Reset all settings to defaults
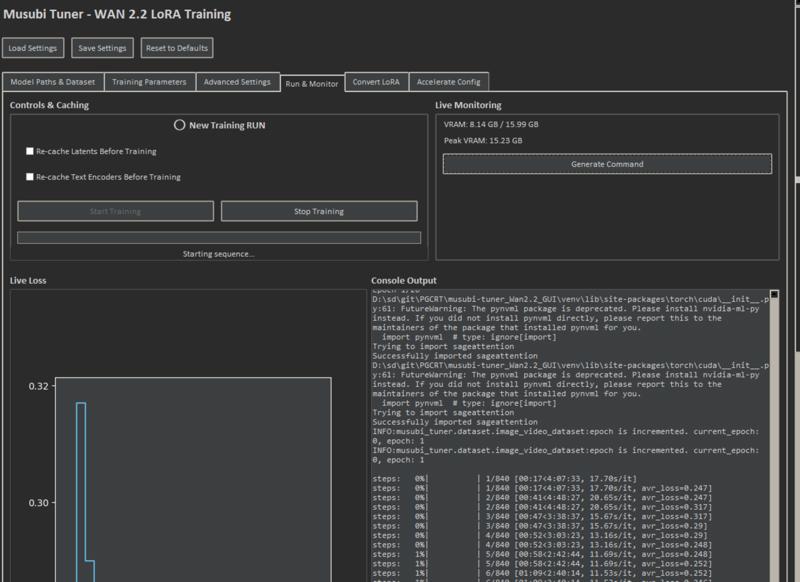This screenshot has height=582, width=800. [x=177, y=48]
